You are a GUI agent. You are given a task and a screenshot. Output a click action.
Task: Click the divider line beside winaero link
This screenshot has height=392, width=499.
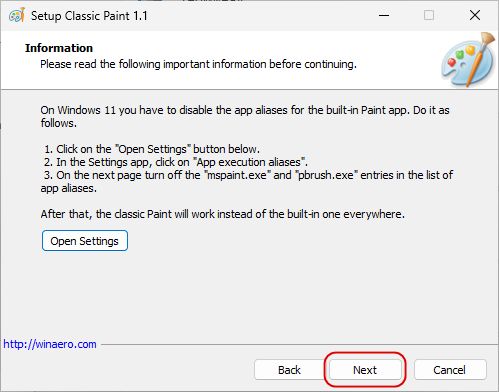click(x=299, y=345)
